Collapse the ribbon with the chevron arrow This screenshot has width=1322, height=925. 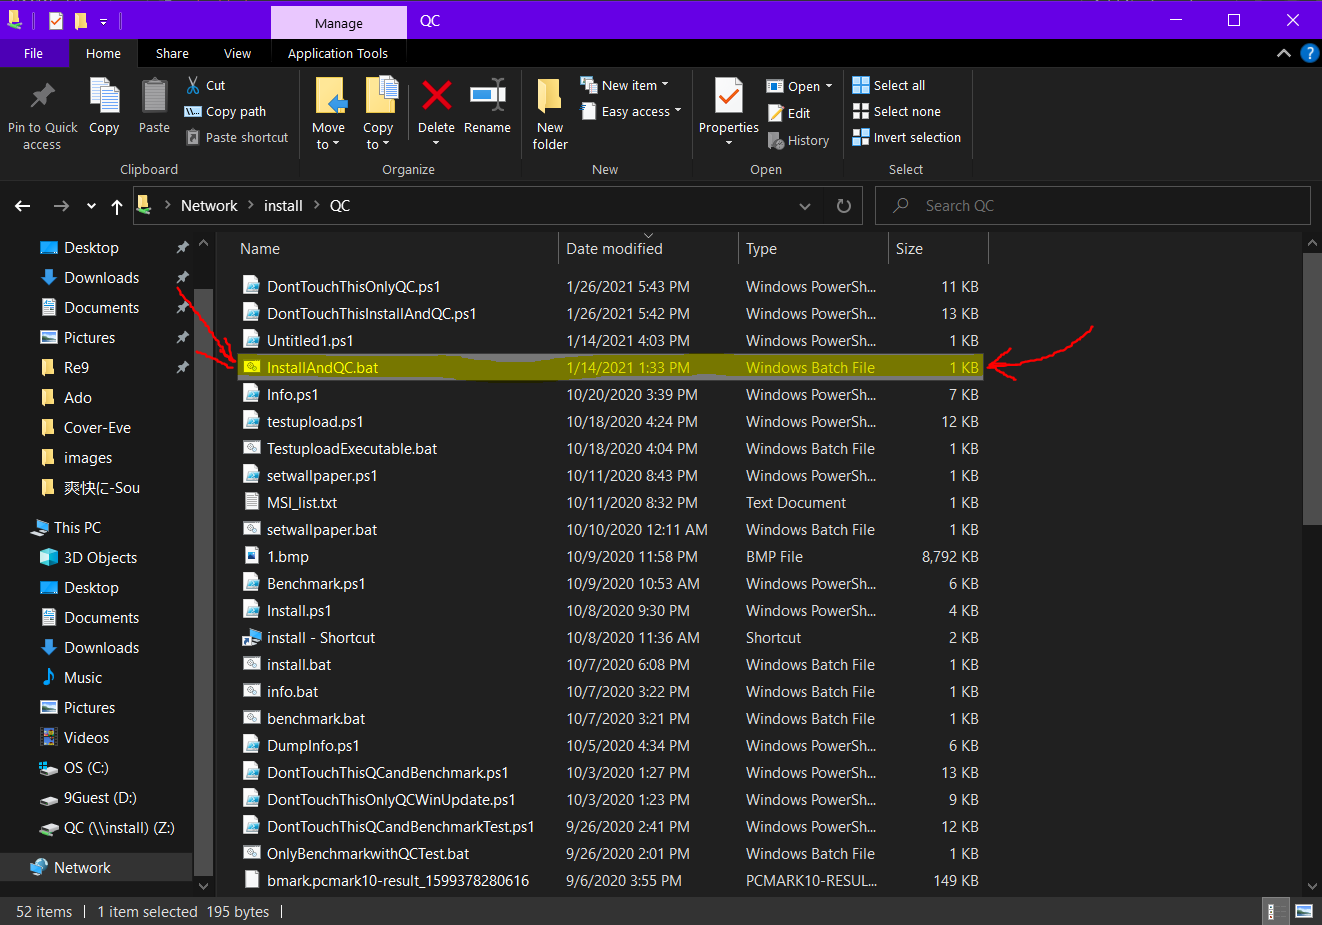click(1284, 54)
